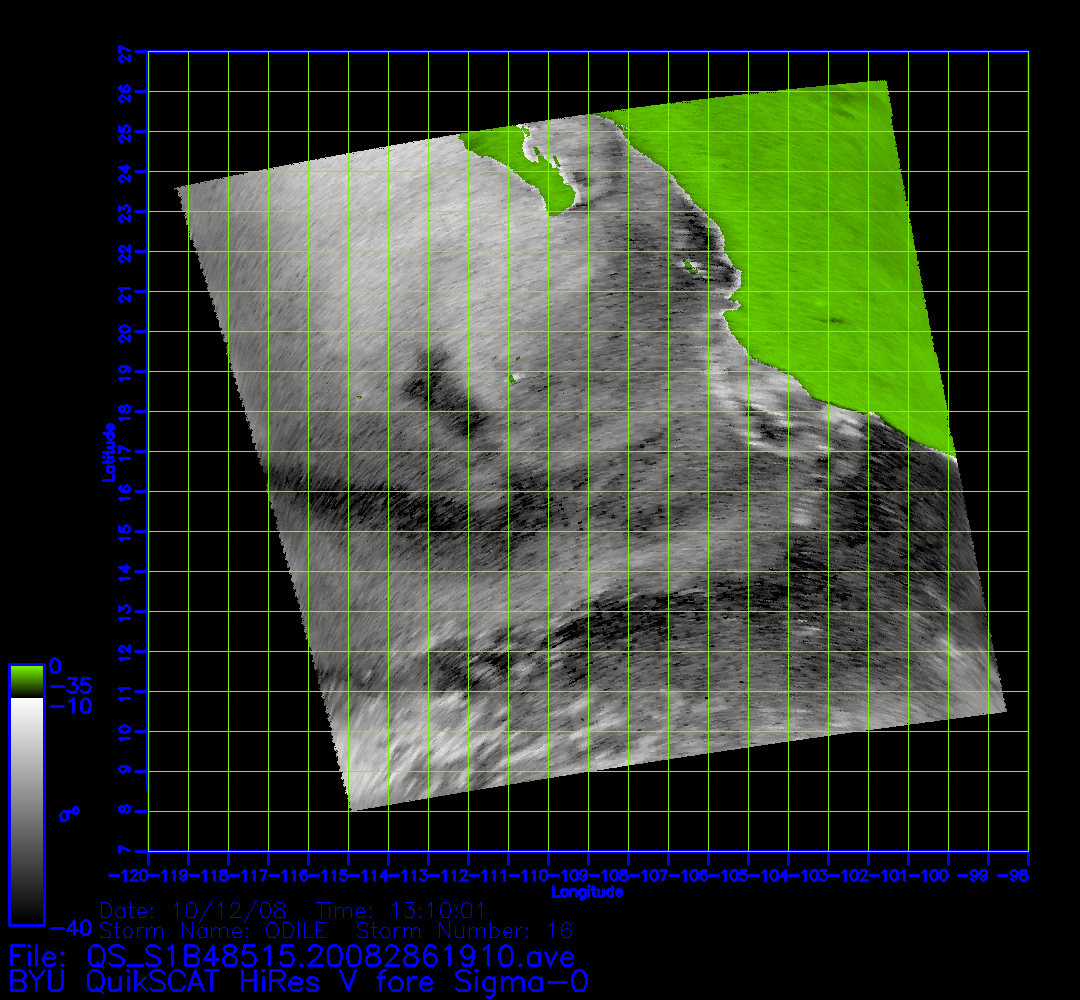This screenshot has height=1000, width=1080.
Task: Select the Longitude axis title
Action: [x=587, y=892]
